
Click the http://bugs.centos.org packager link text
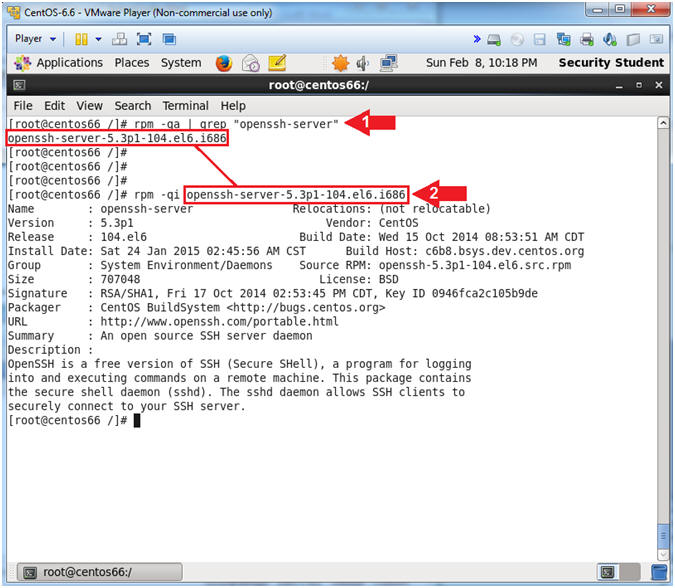point(305,307)
